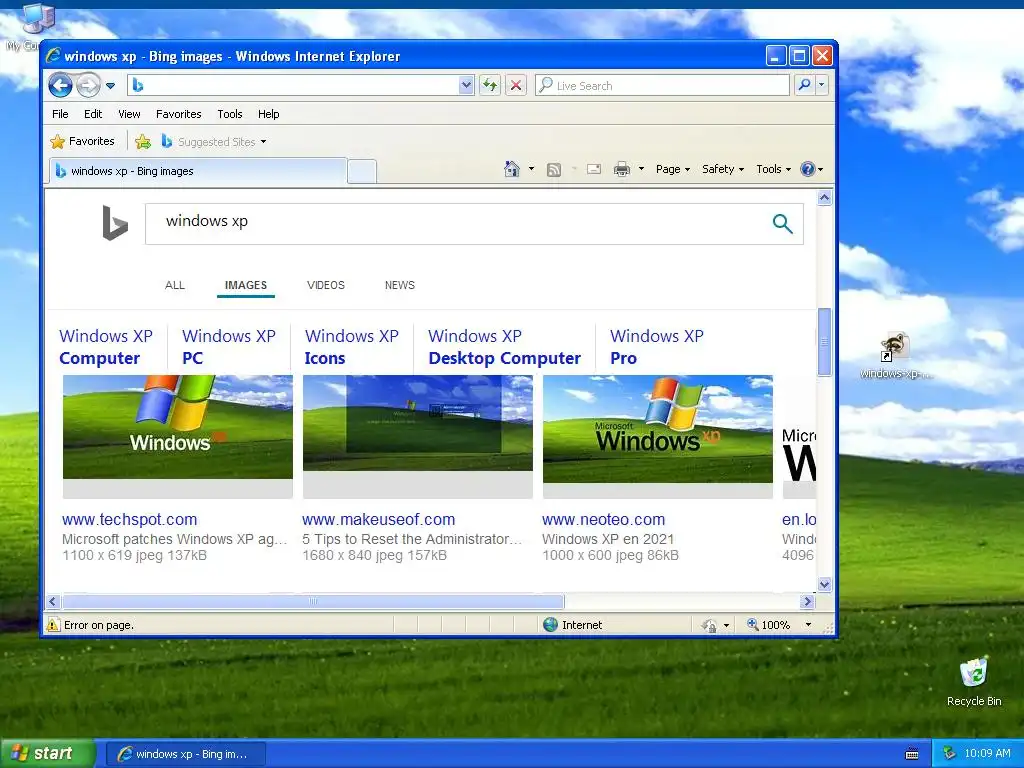Follow the www.techspot.com link

[129, 520]
